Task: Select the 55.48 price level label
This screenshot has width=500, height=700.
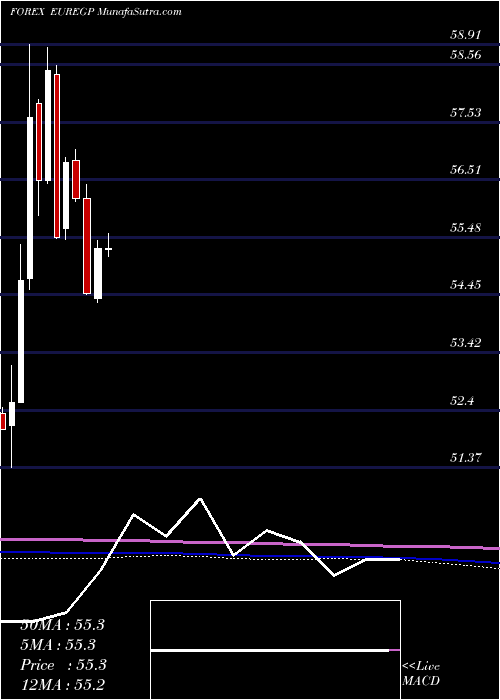Action: [x=465, y=228]
